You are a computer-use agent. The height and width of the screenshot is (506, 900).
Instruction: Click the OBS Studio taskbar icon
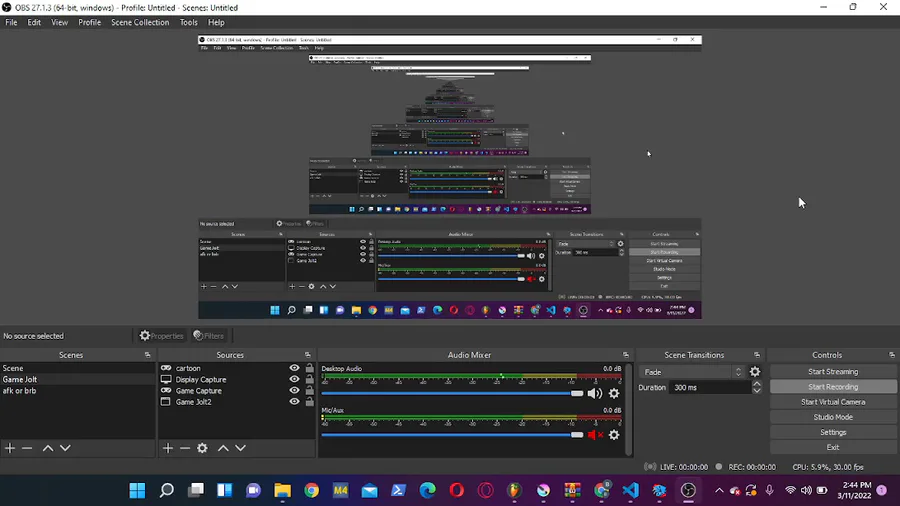tap(688, 491)
